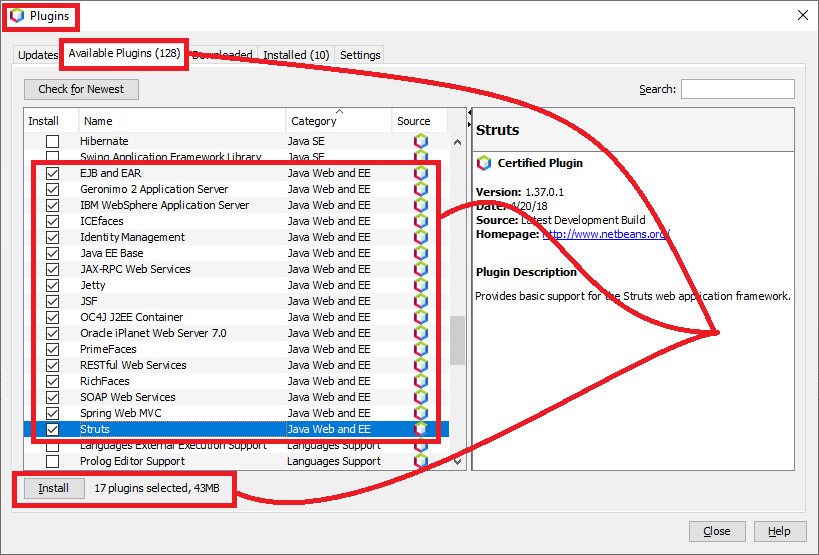Open the Available Plugins (128) tab
Viewport: 819px width, 555px height.
[124, 53]
